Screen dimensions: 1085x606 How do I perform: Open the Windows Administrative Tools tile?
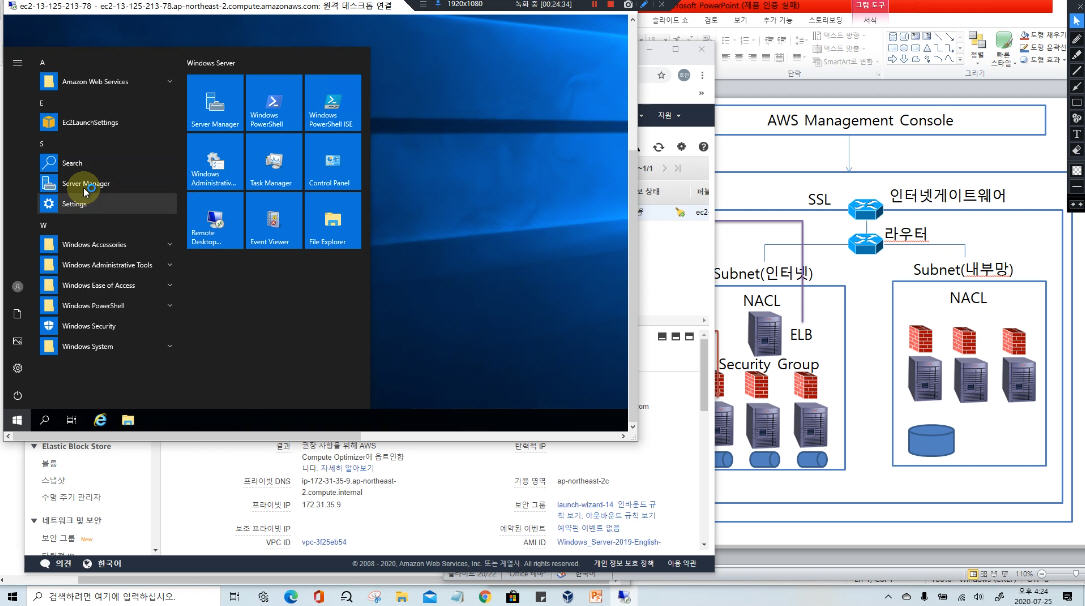click(x=215, y=161)
